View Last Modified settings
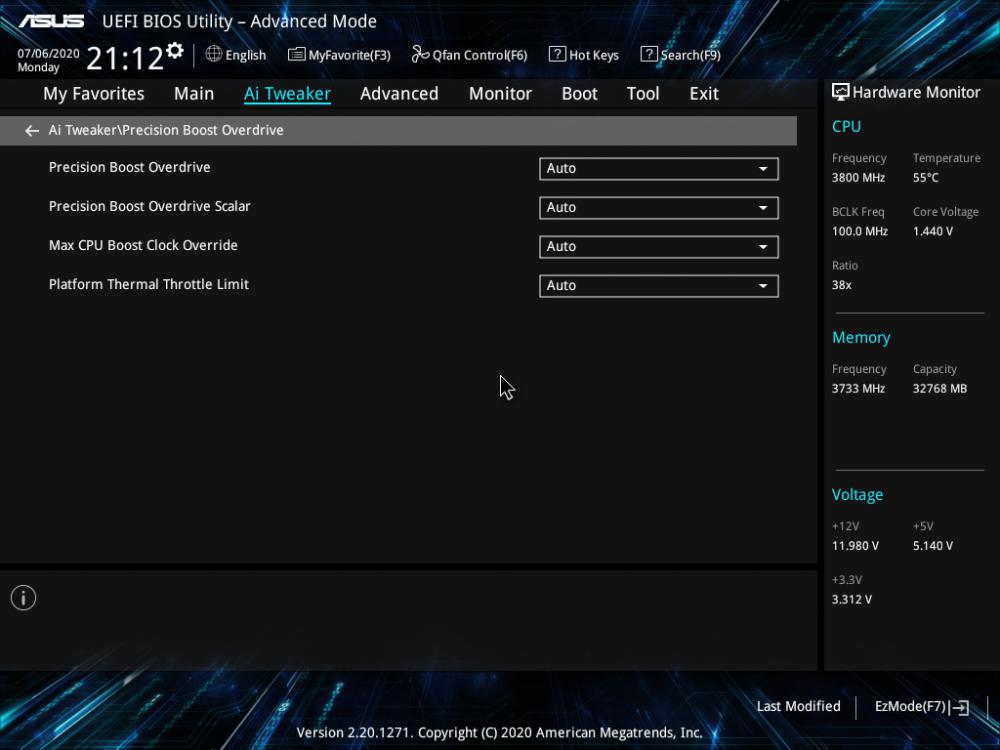This screenshot has width=1000, height=750. (798, 707)
